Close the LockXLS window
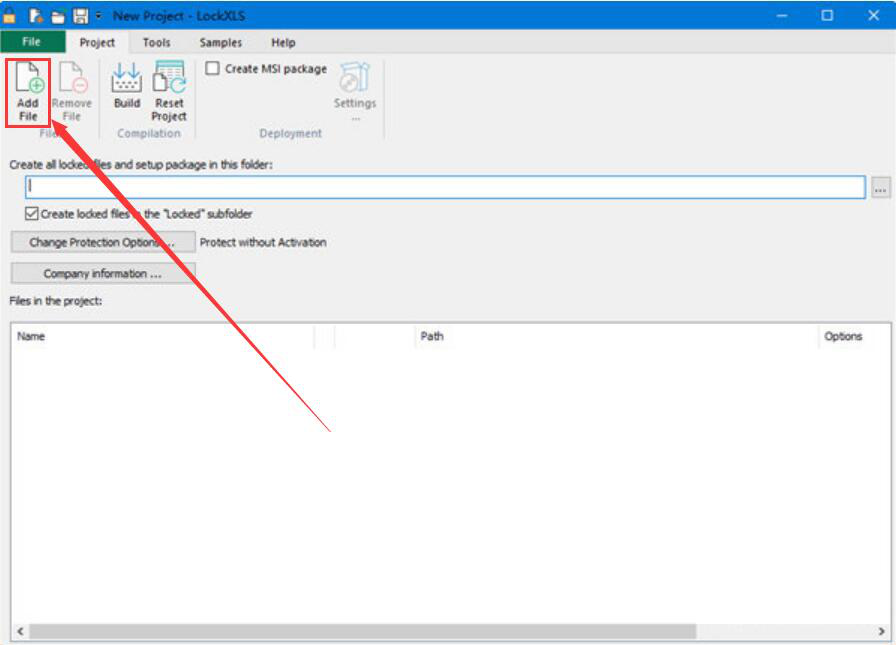This screenshot has height=645, width=896. tap(873, 15)
